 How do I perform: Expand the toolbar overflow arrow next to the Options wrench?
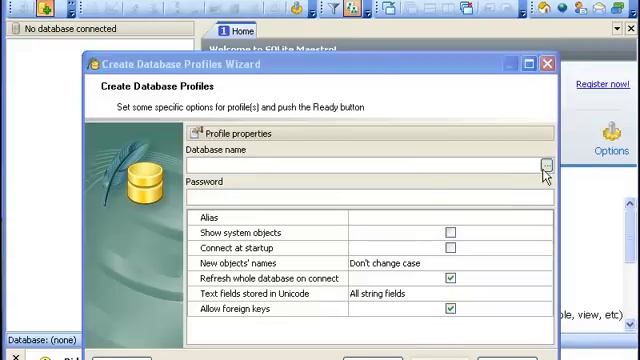pyautogui.click(x=312, y=9)
